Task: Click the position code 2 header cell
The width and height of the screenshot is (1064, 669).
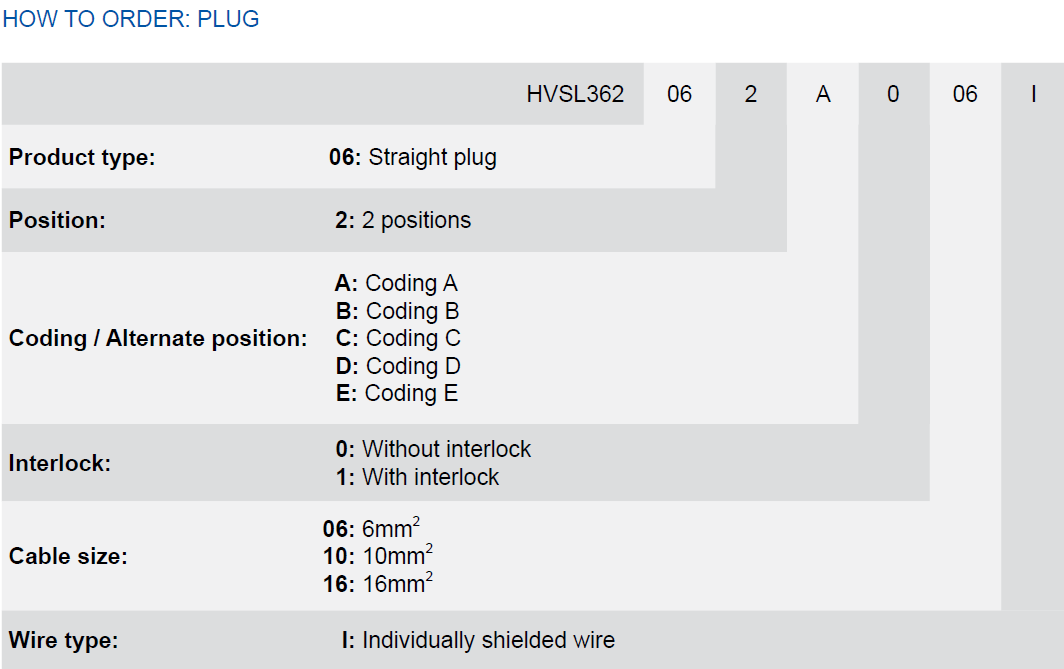Action: pyautogui.click(x=750, y=94)
